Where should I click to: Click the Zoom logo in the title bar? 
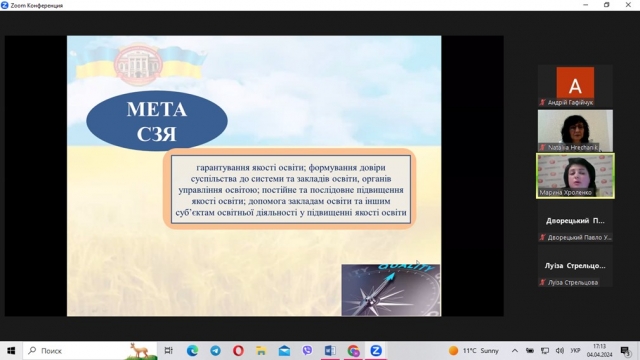point(5,5)
